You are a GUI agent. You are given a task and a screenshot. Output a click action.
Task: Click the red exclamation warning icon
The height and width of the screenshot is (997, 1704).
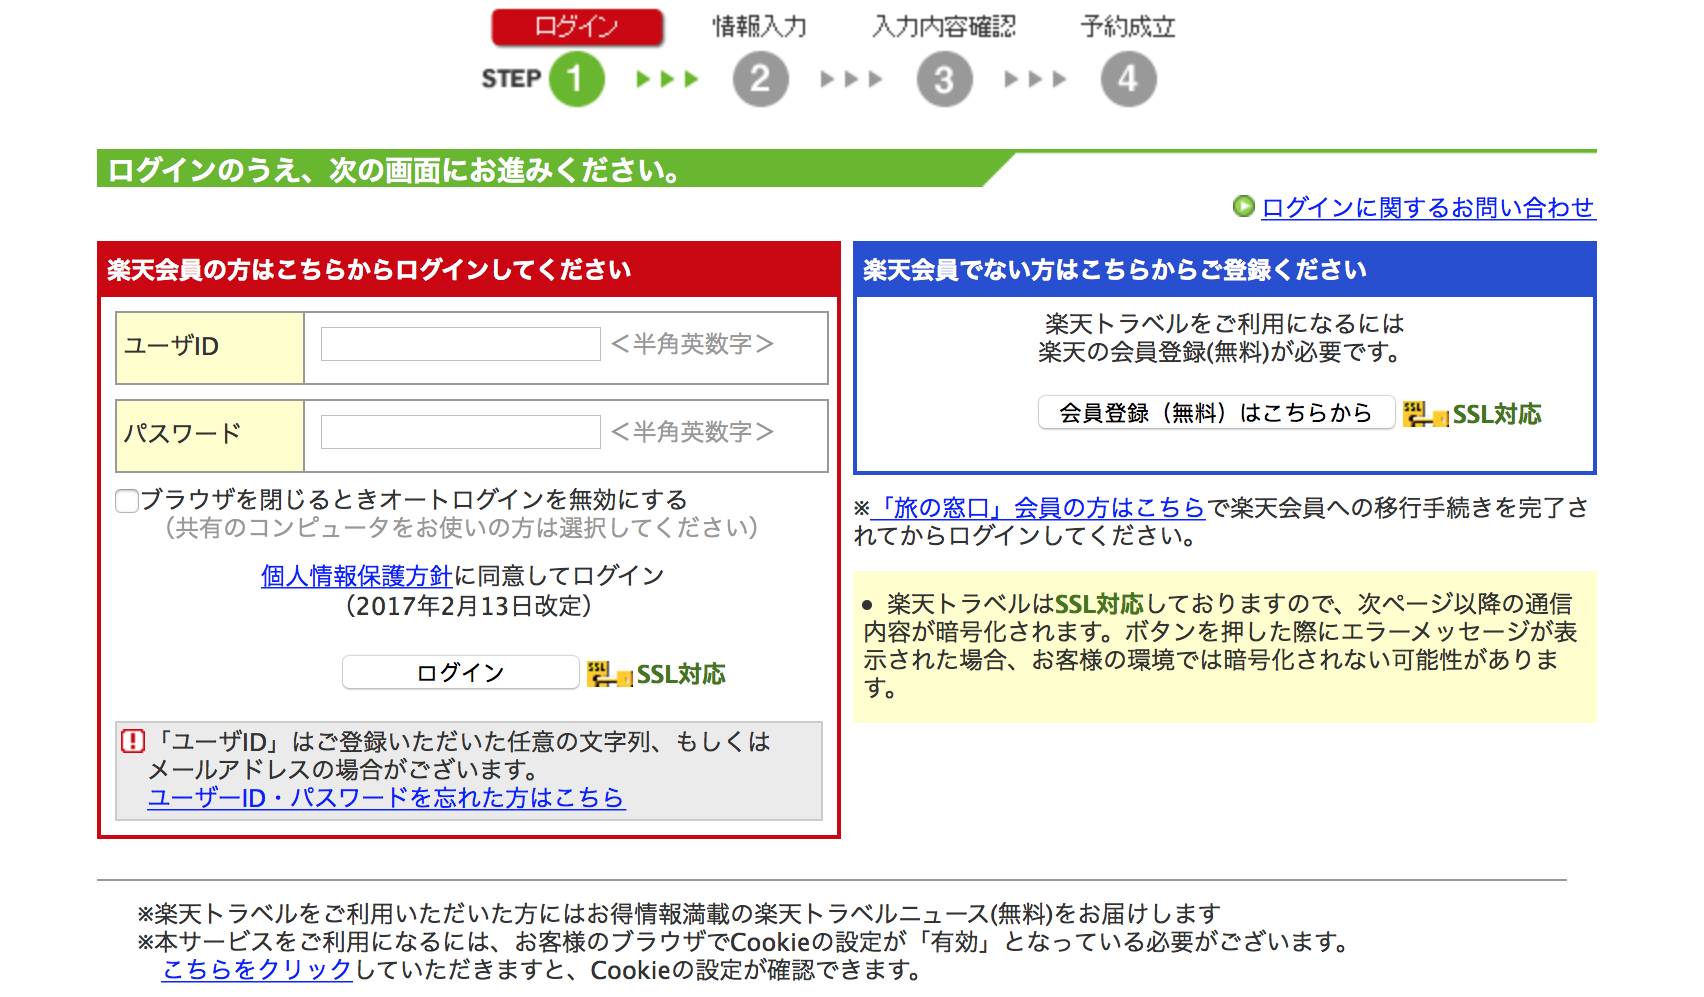click(x=133, y=741)
